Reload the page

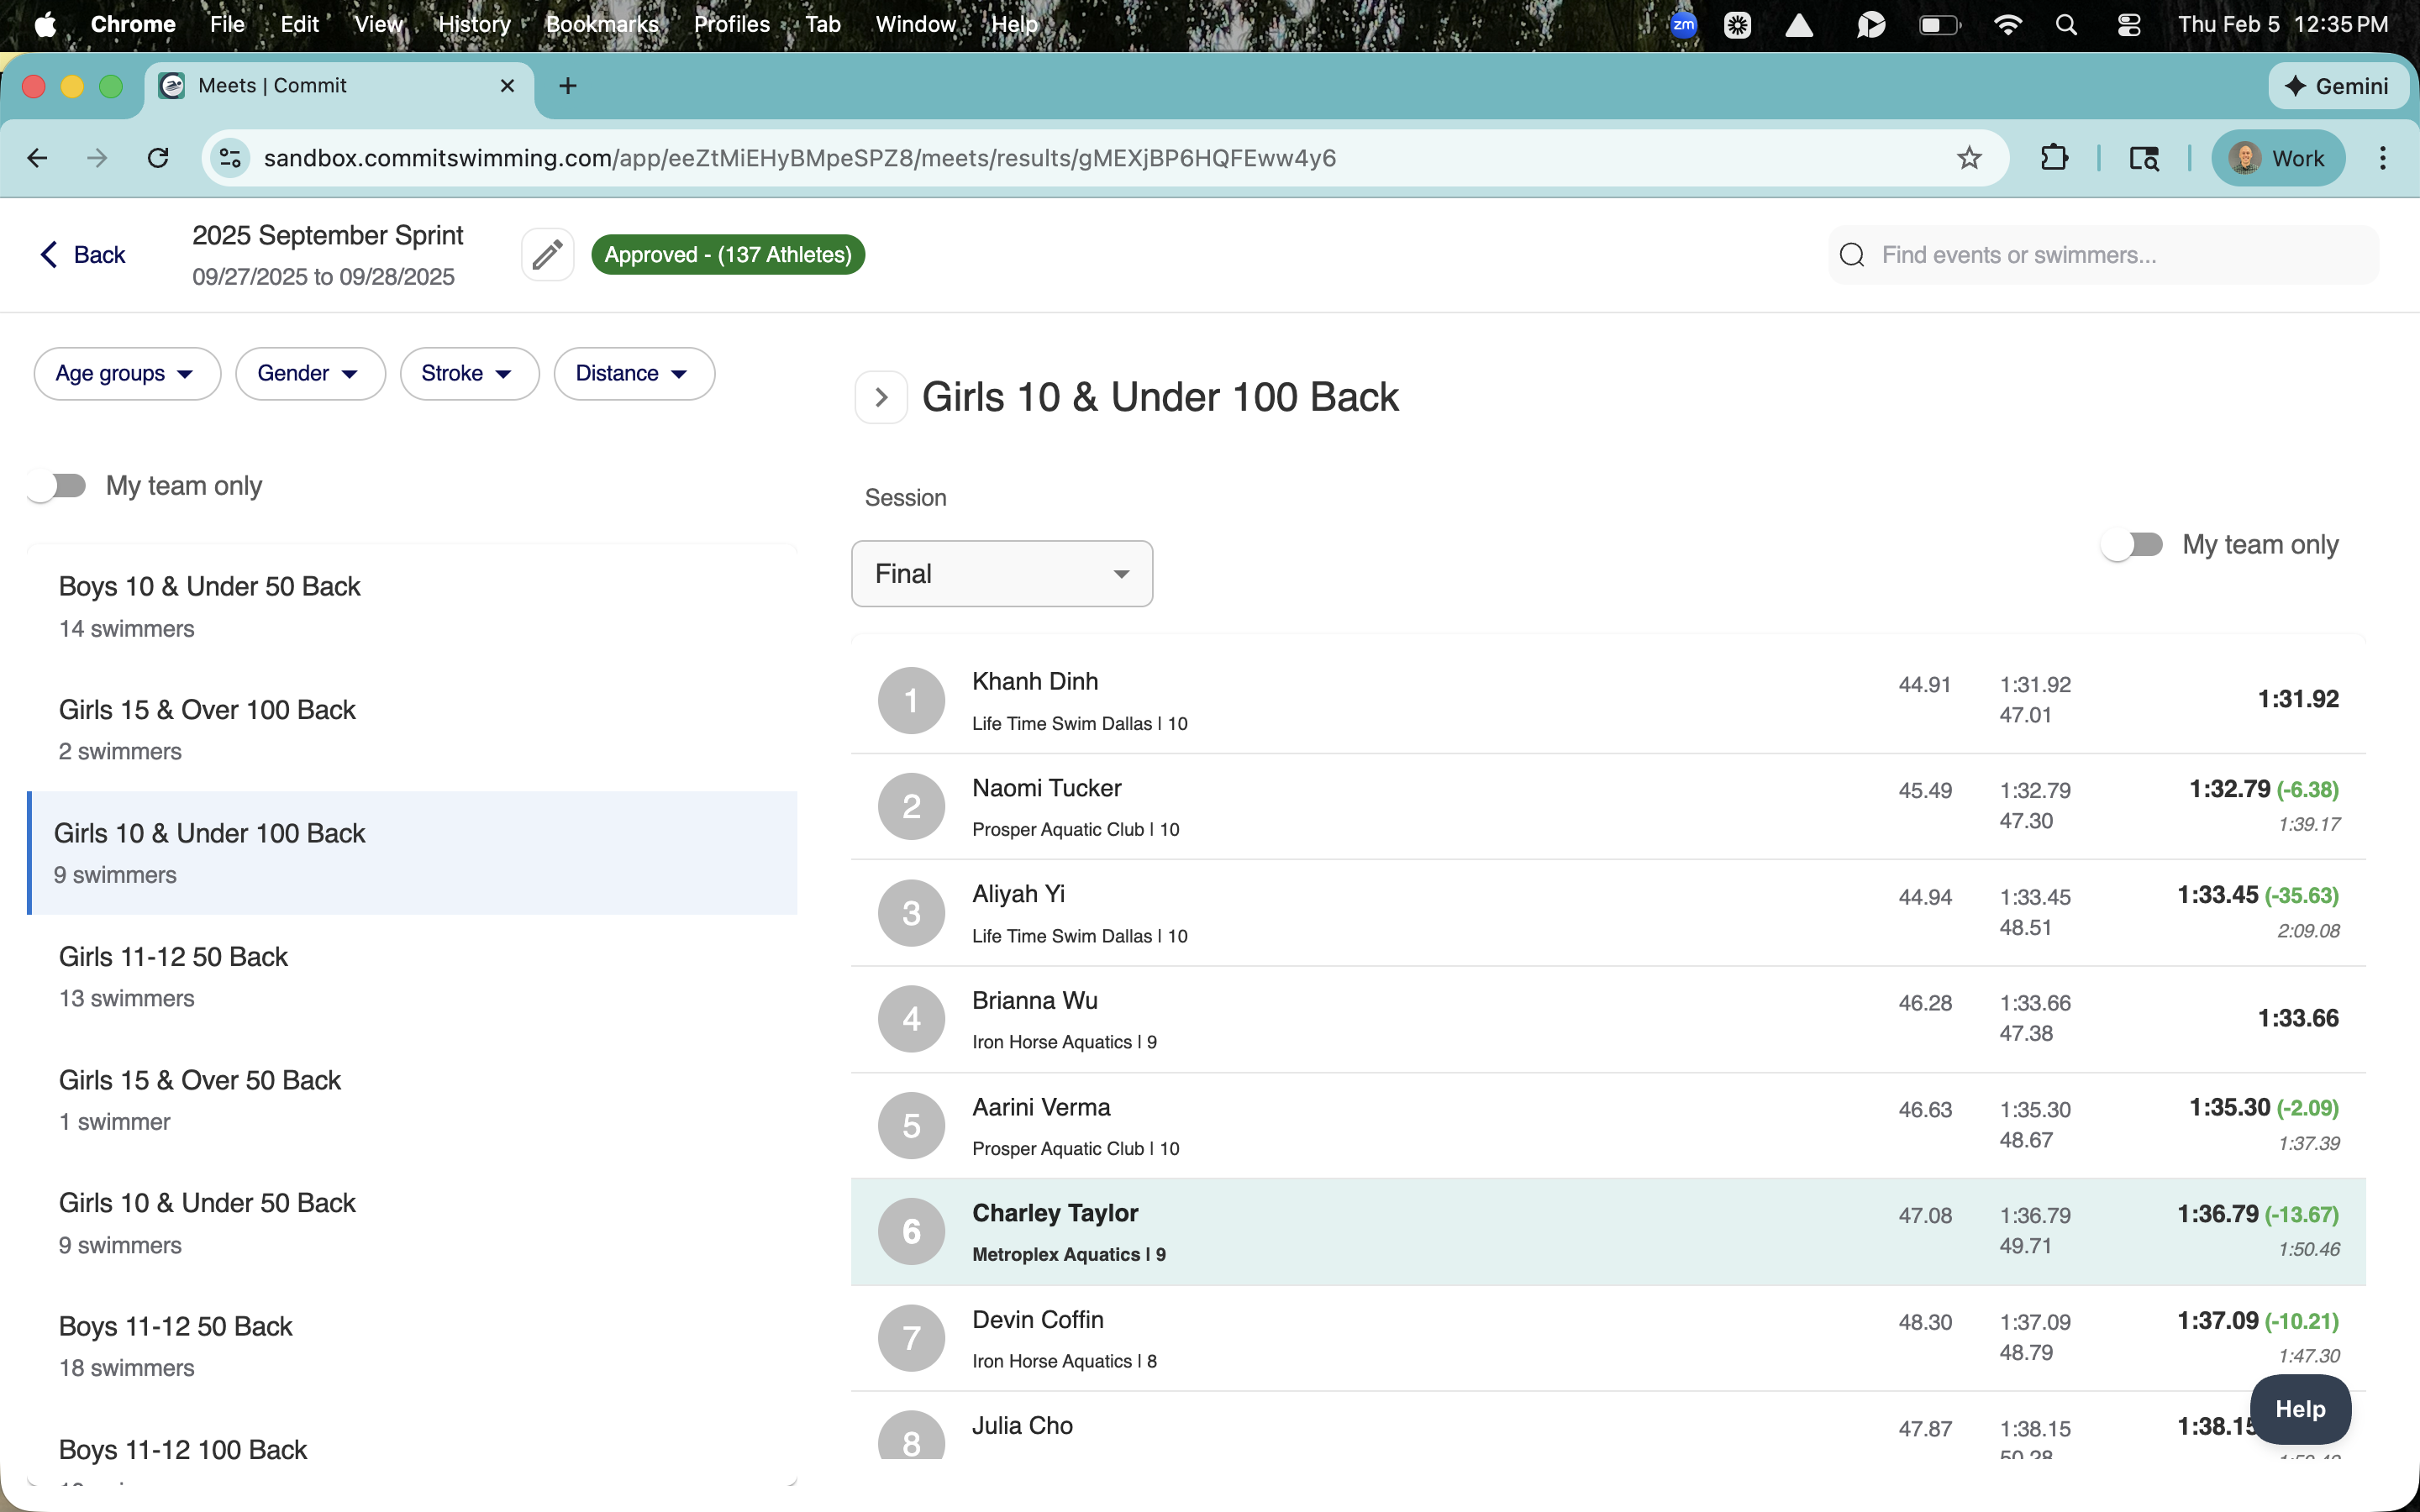[158, 158]
